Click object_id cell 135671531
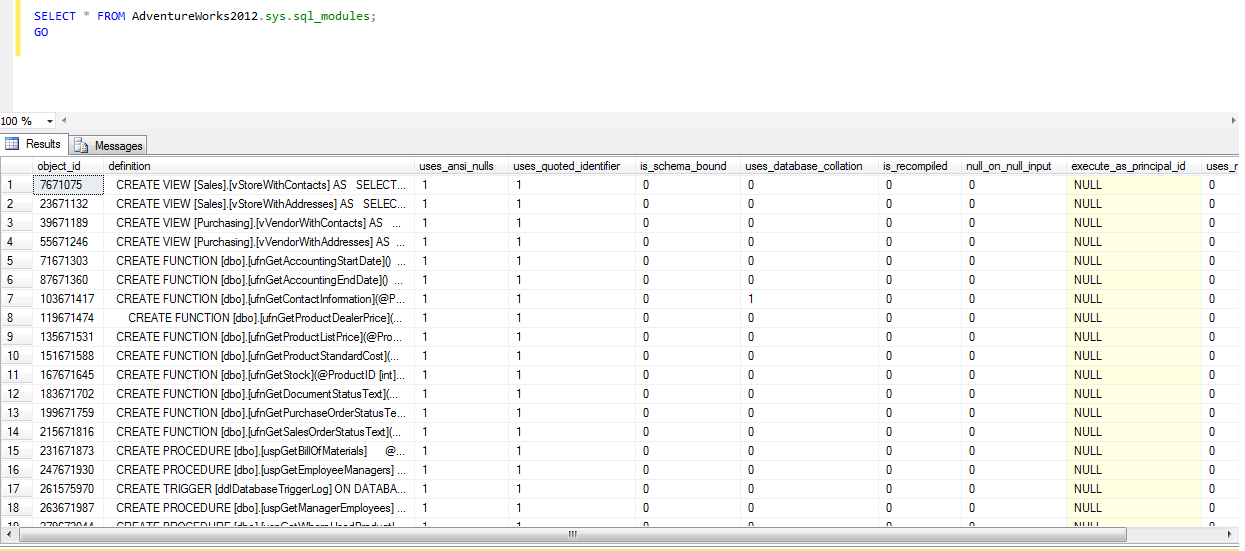Viewport: 1245px width, 551px height. [67, 337]
